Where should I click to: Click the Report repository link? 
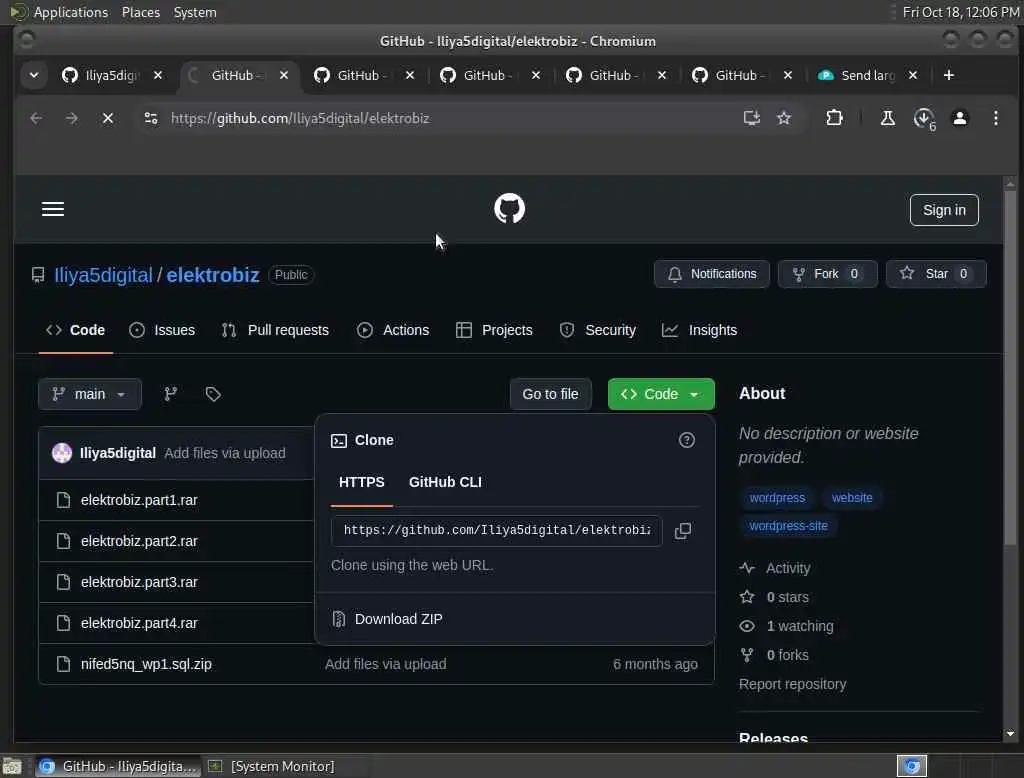tap(792, 684)
